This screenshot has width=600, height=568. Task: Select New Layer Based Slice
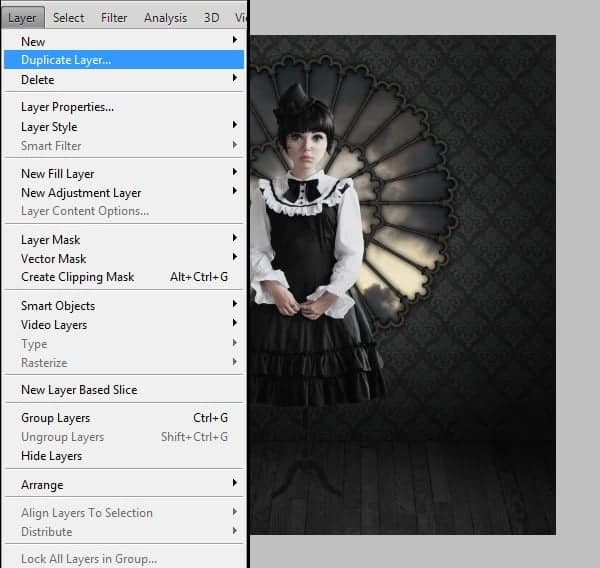(79, 390)
